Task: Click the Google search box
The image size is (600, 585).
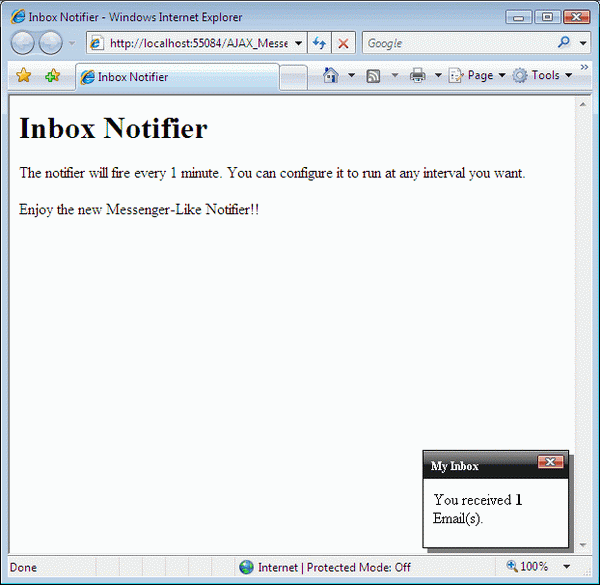Action: tap(459, 43)
